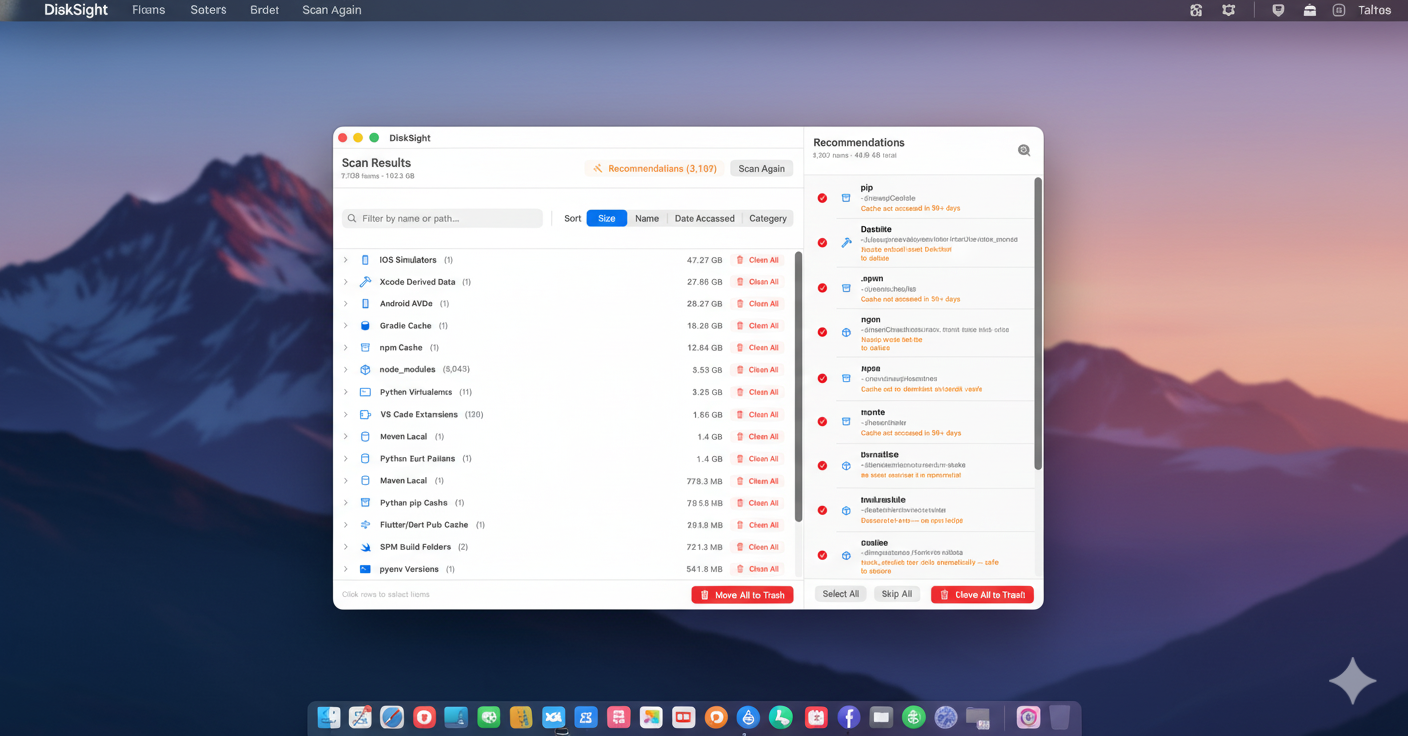Image resolution: width=1408 pixels, height=736 pixels.
Task: Select the iOS Simulators phone icon
Action: coord(366,259)
